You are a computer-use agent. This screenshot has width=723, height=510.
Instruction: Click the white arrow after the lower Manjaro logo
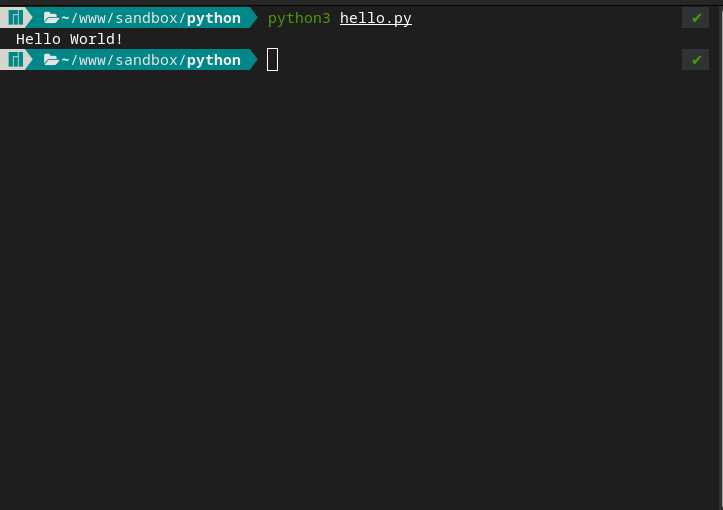pos(29,60)
